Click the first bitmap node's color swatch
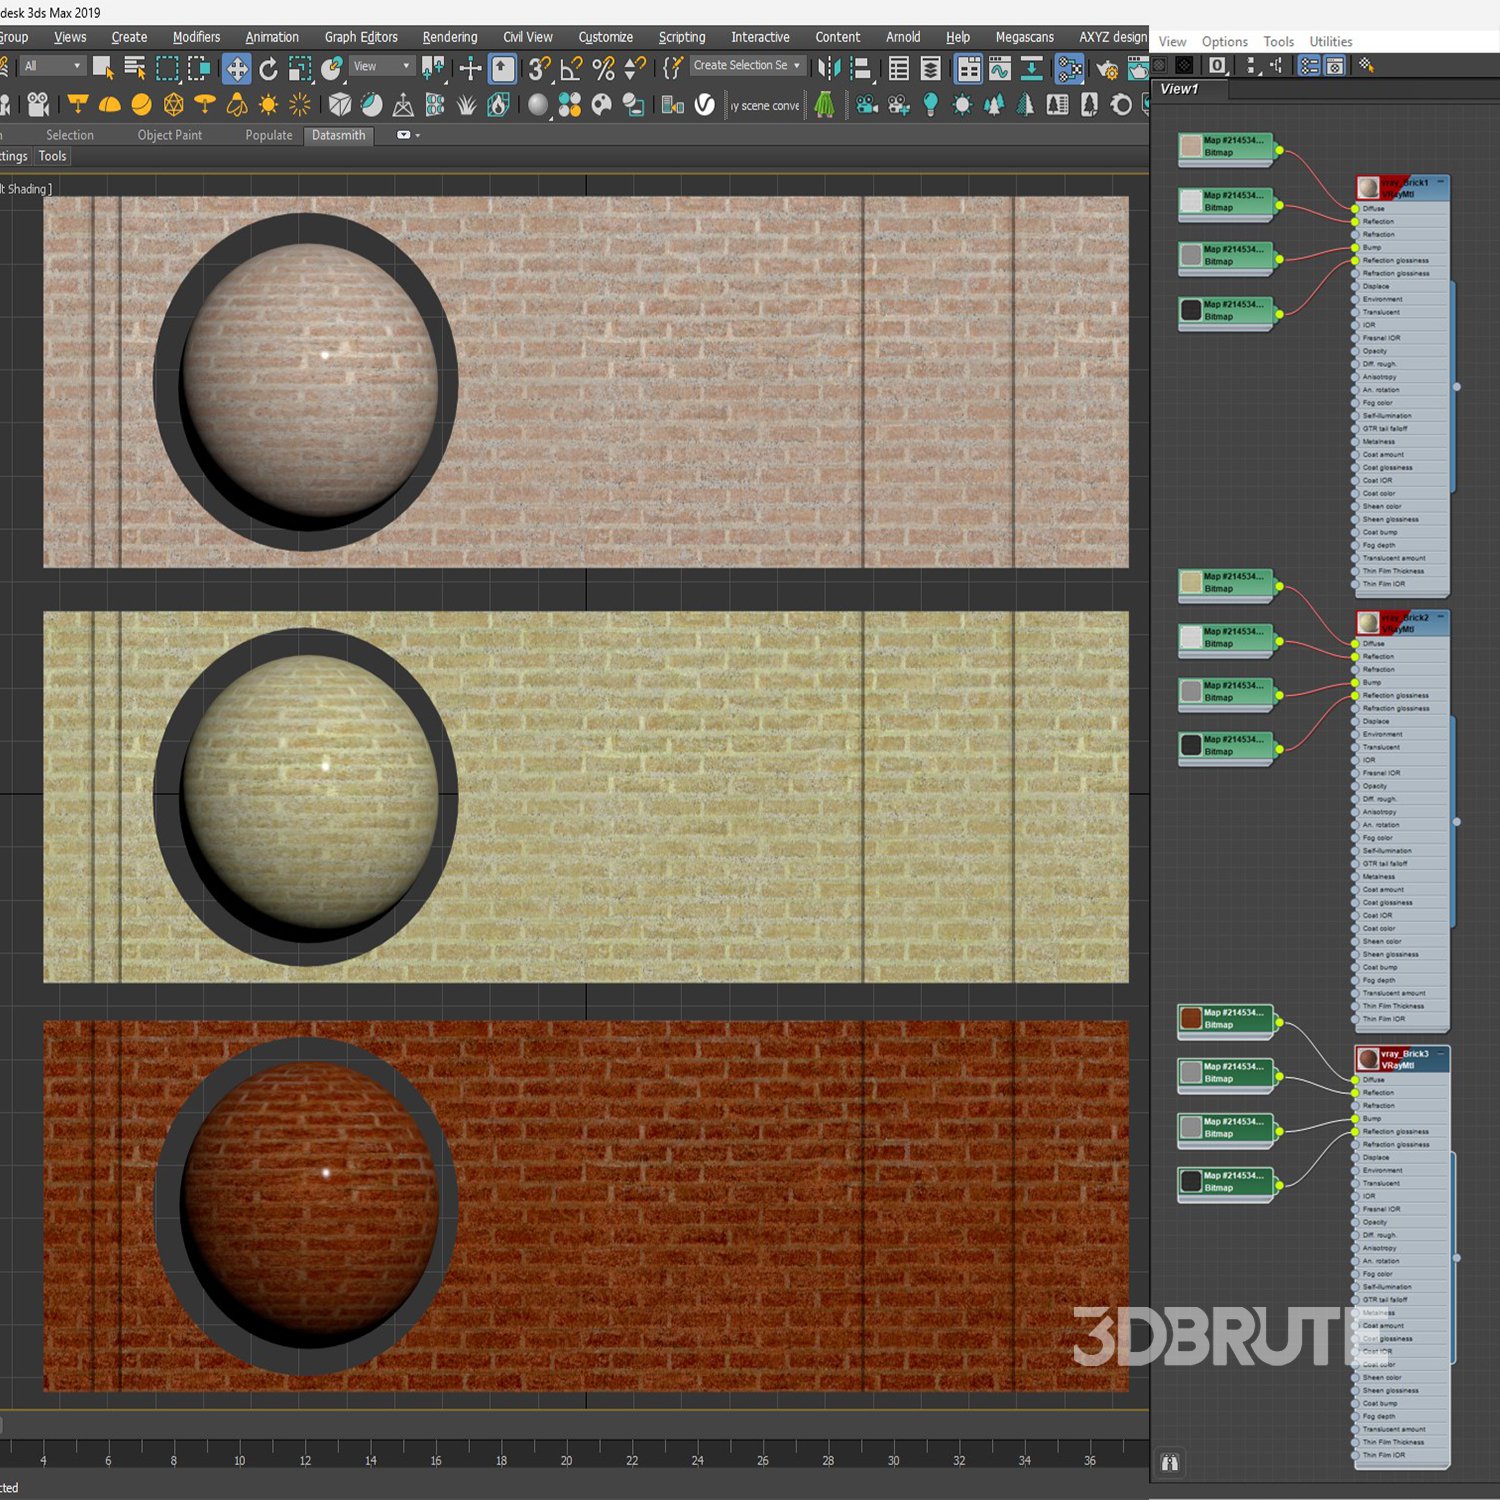 (x=1190, y=146)
